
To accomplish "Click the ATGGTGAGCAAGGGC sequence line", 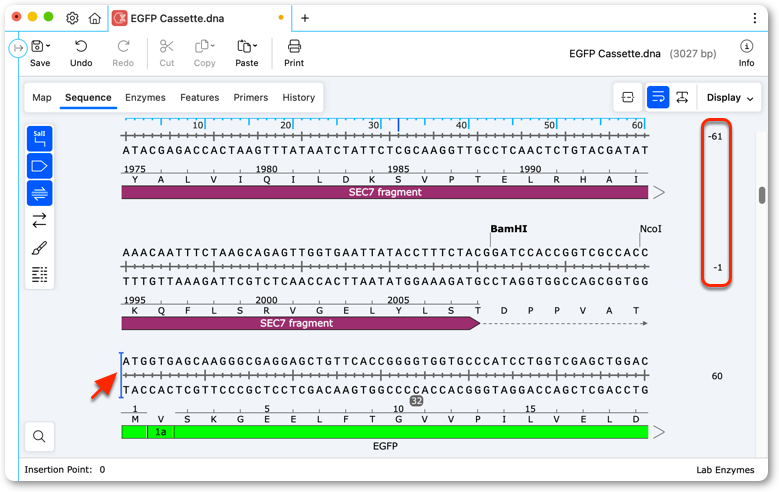I will [x=385, y=361].
